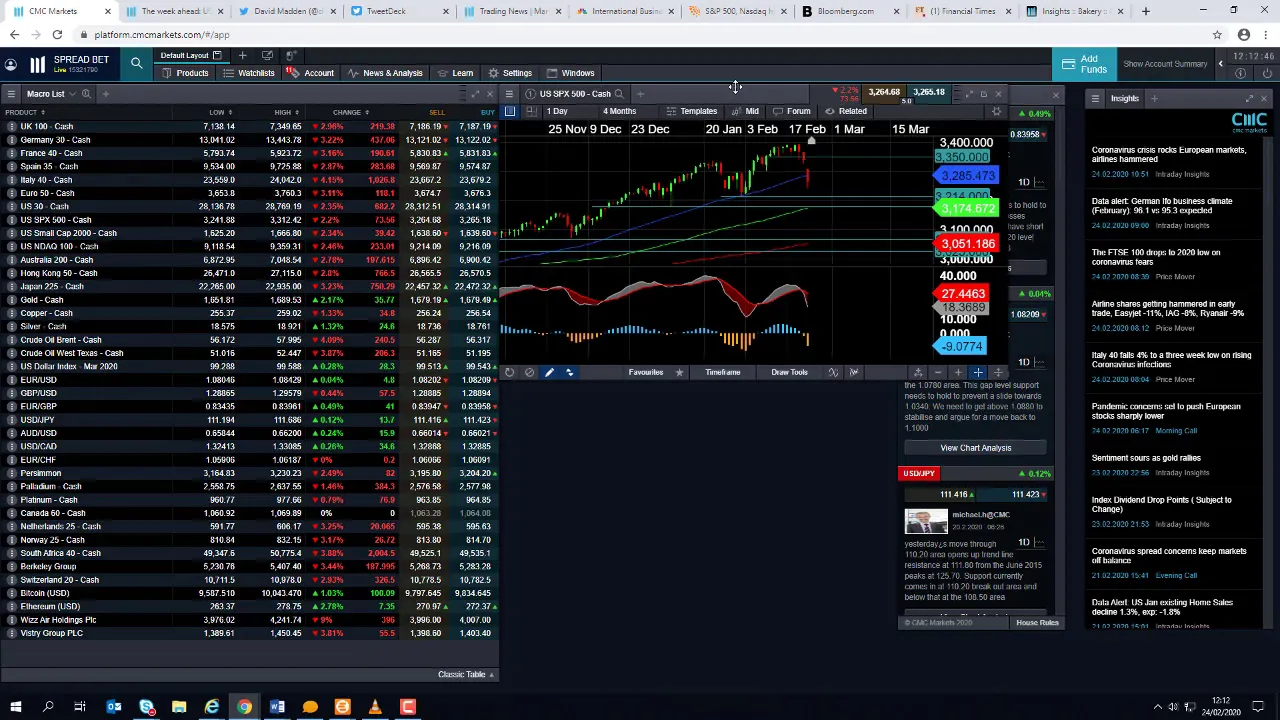1280x720 pixels.
Task: Open Insights panel hamburger menu
Action: (x=1095, y=98)
